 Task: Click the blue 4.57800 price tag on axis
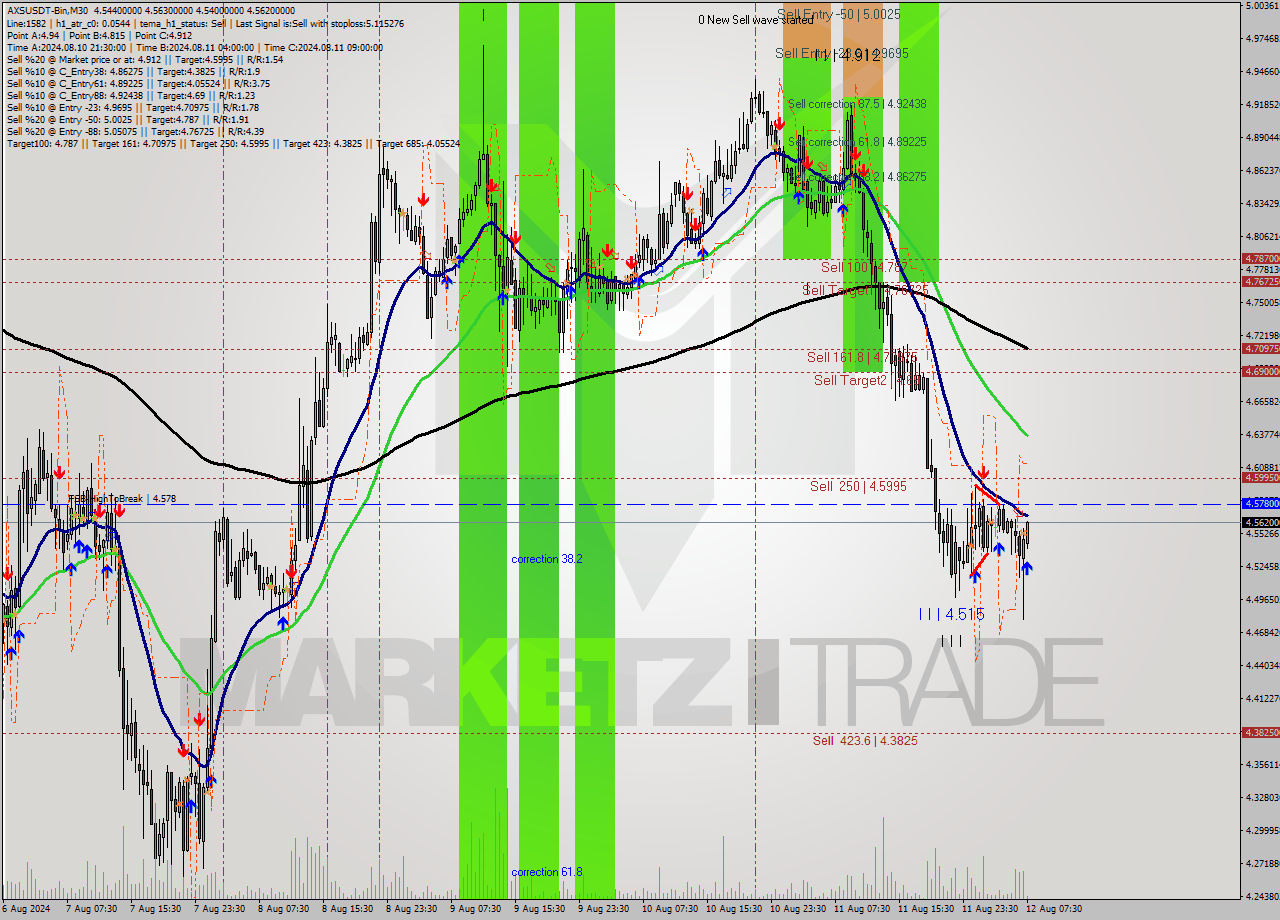(1260, 504)
